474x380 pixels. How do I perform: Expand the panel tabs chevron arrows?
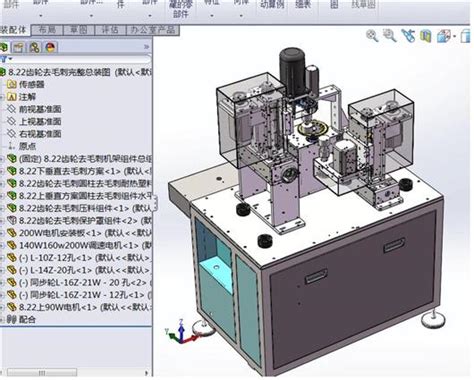pyautogui.click(x=146, y=47)
